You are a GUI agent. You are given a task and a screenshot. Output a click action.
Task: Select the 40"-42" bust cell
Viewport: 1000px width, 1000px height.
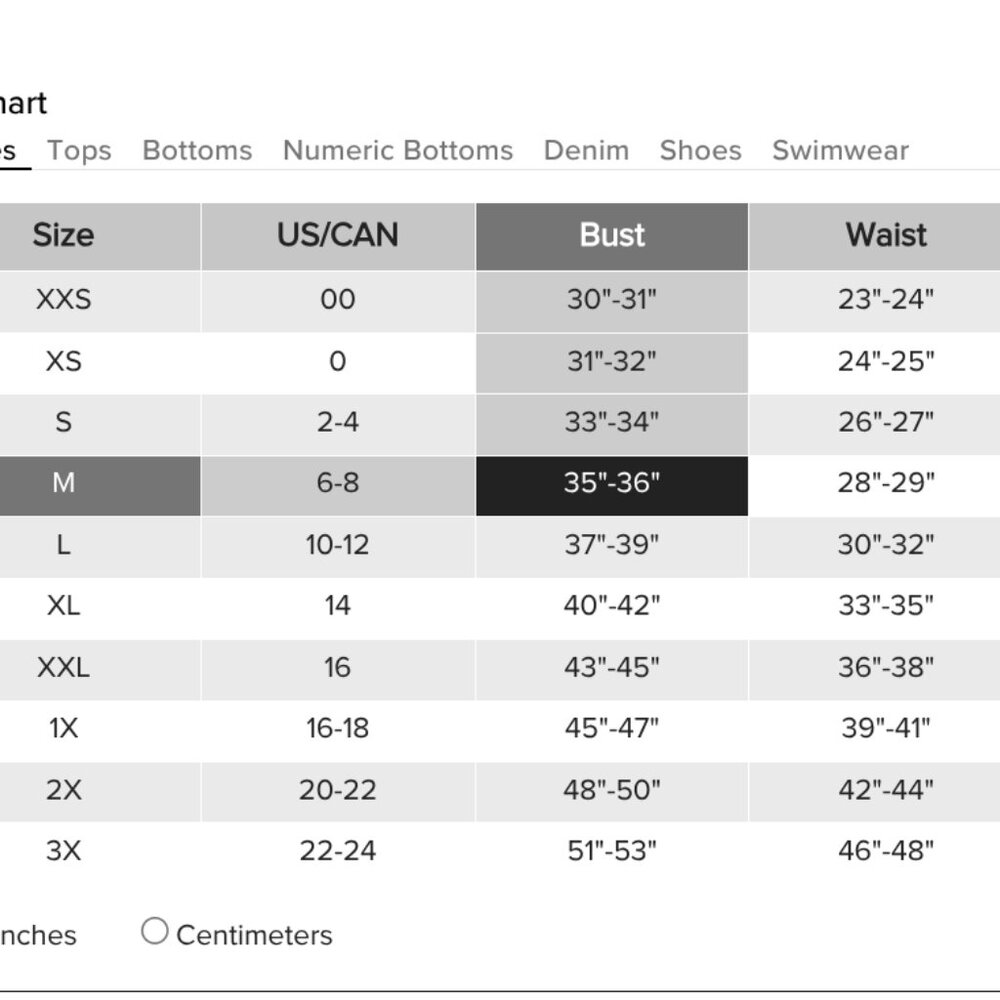[x=612, y=606]
